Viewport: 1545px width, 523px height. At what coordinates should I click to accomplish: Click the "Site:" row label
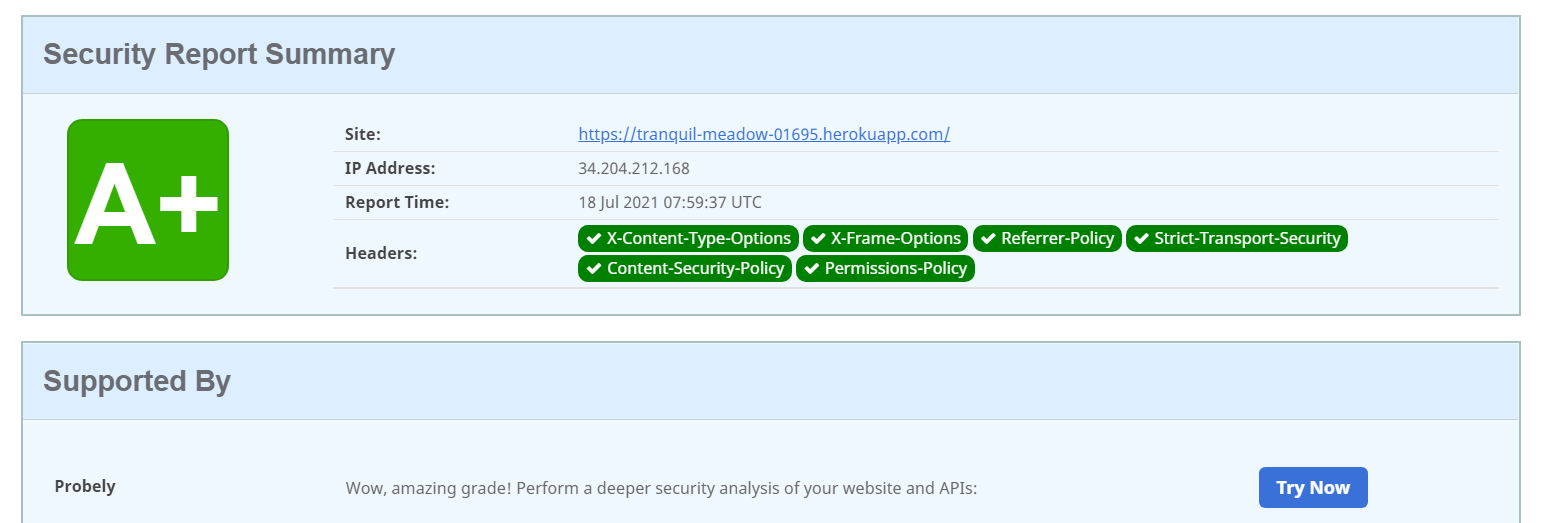click(363, 134)
